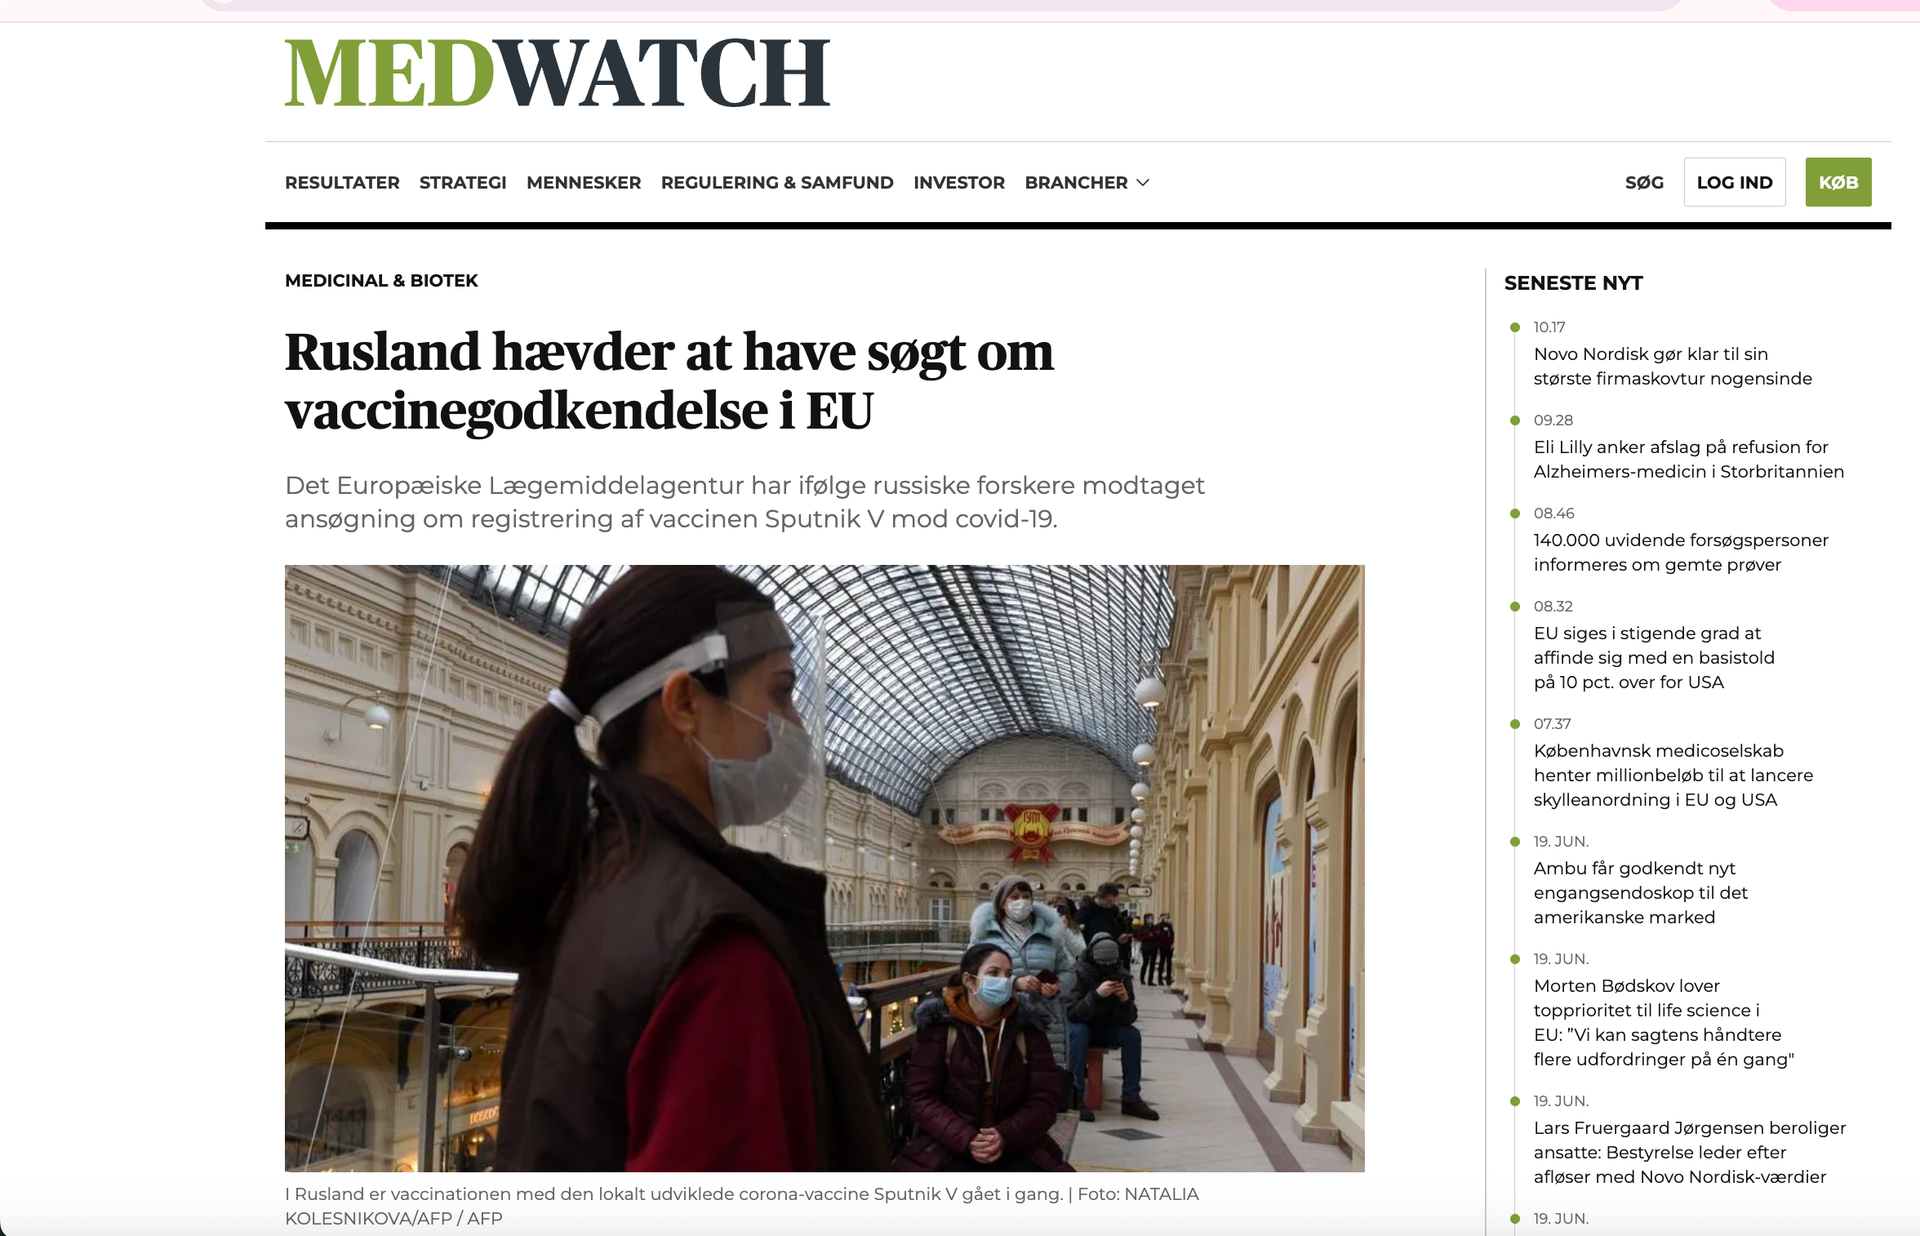This screenshot has height=1236, width=1920.
Task: Open EU basistold på 10 pct. story
Action: [1654, 657]
